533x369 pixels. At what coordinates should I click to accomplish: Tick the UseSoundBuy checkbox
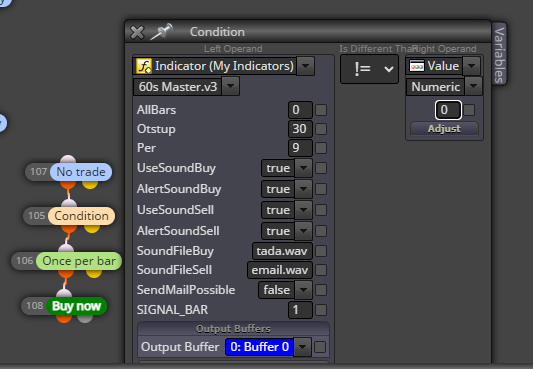(321, 168)
